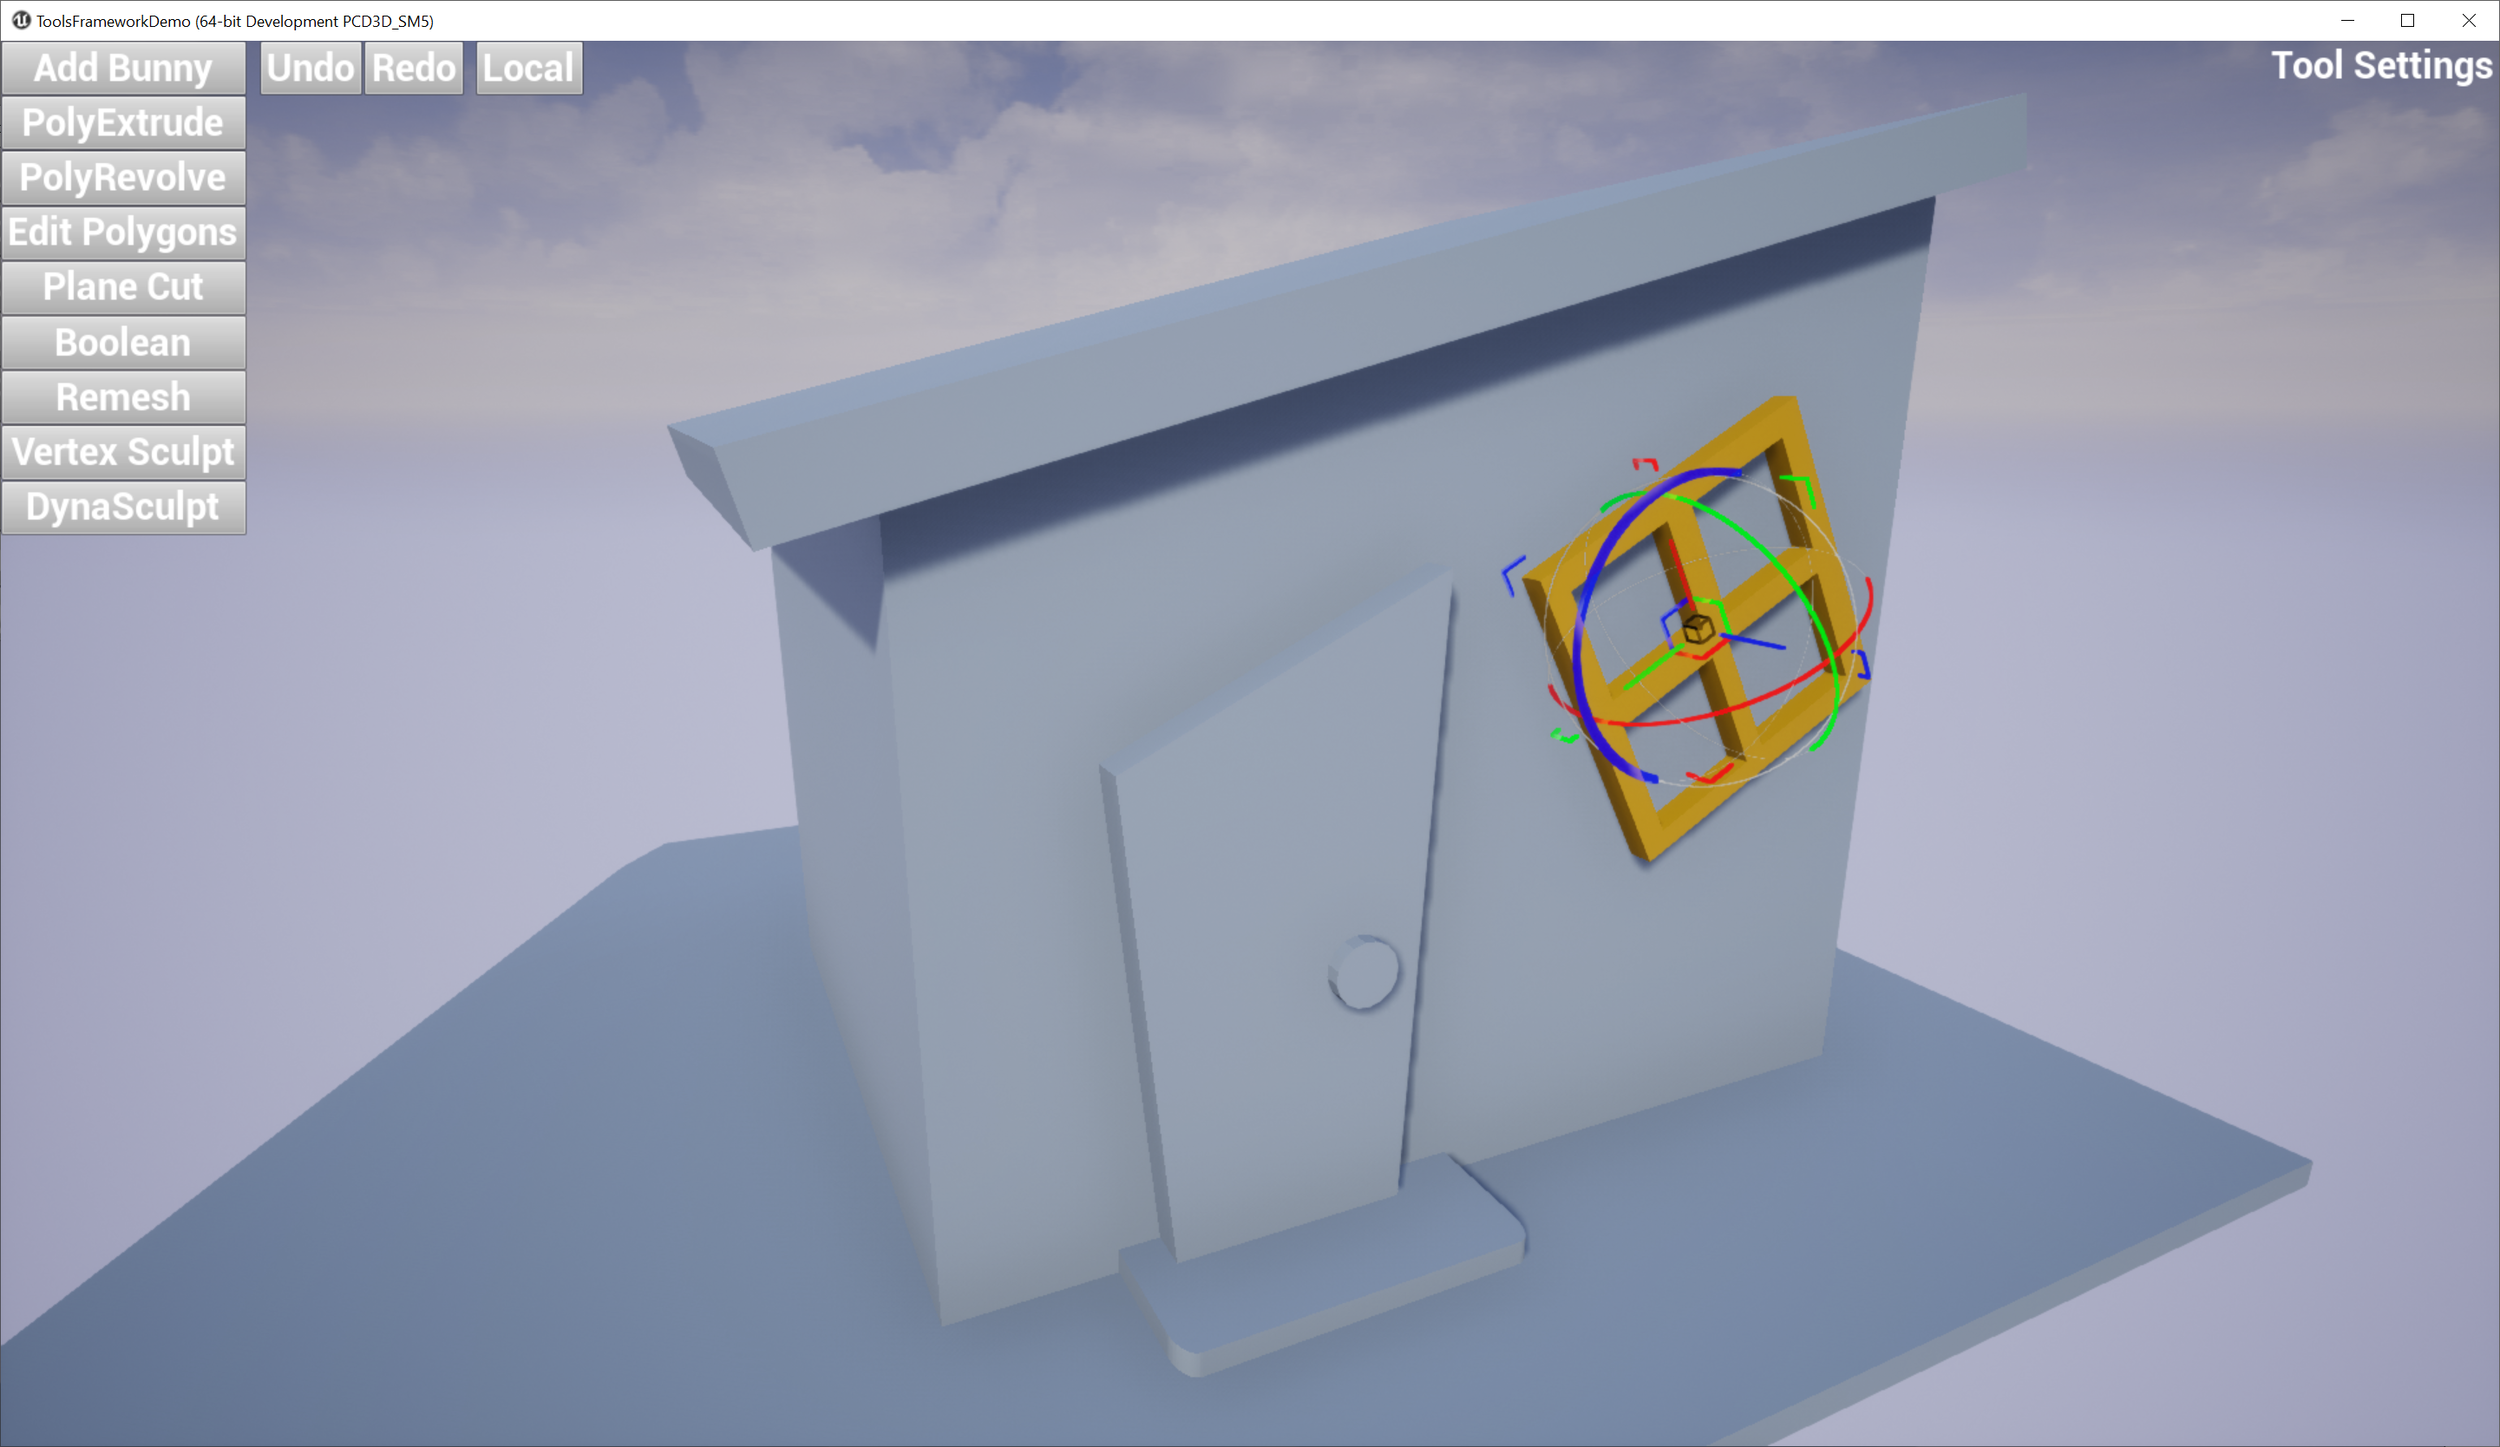Click the Redo action button
Viewport: 2500px width, 1447px height.
[415, 67]
